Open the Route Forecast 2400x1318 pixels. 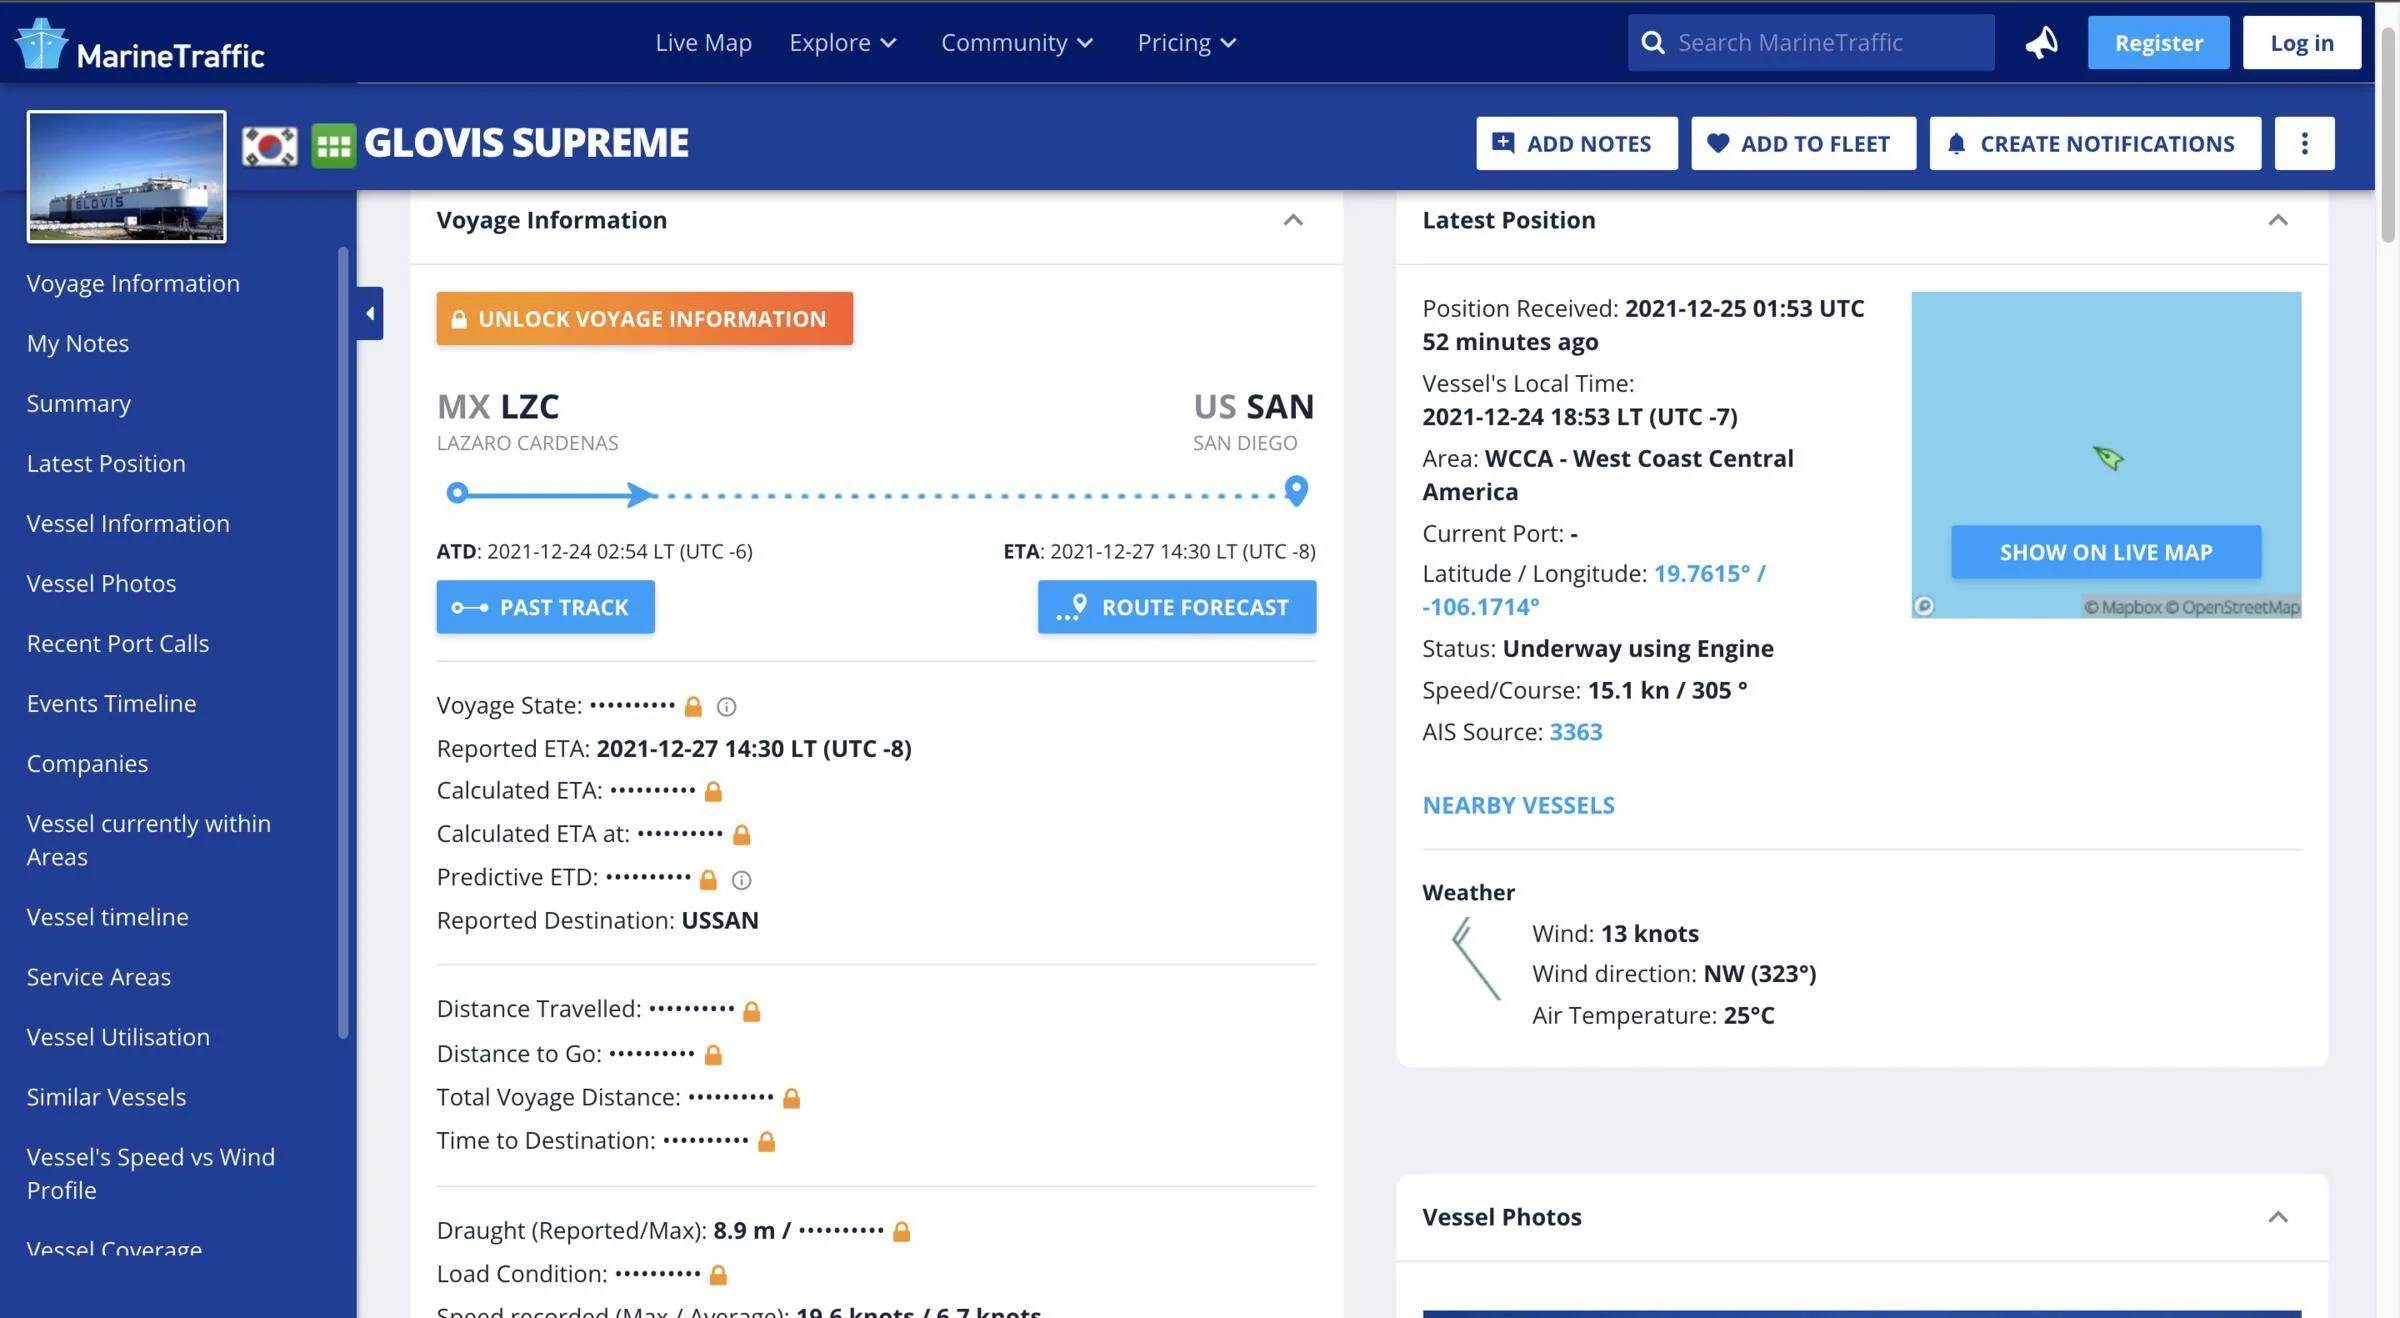[1177, 607]
